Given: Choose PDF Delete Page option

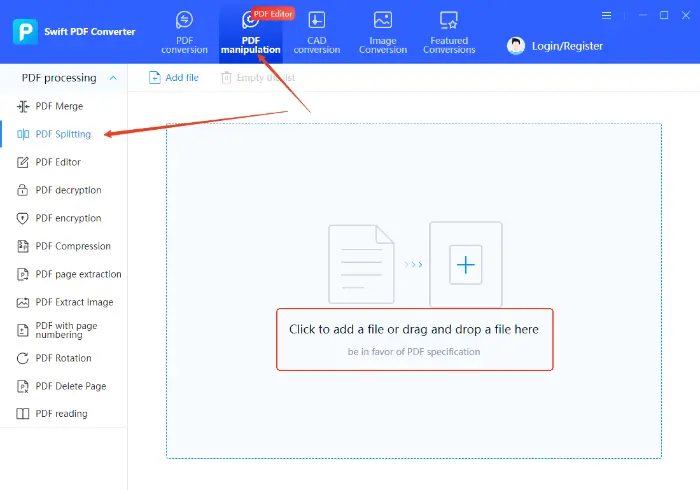Looking at the screenshot, I should [70, 386].
